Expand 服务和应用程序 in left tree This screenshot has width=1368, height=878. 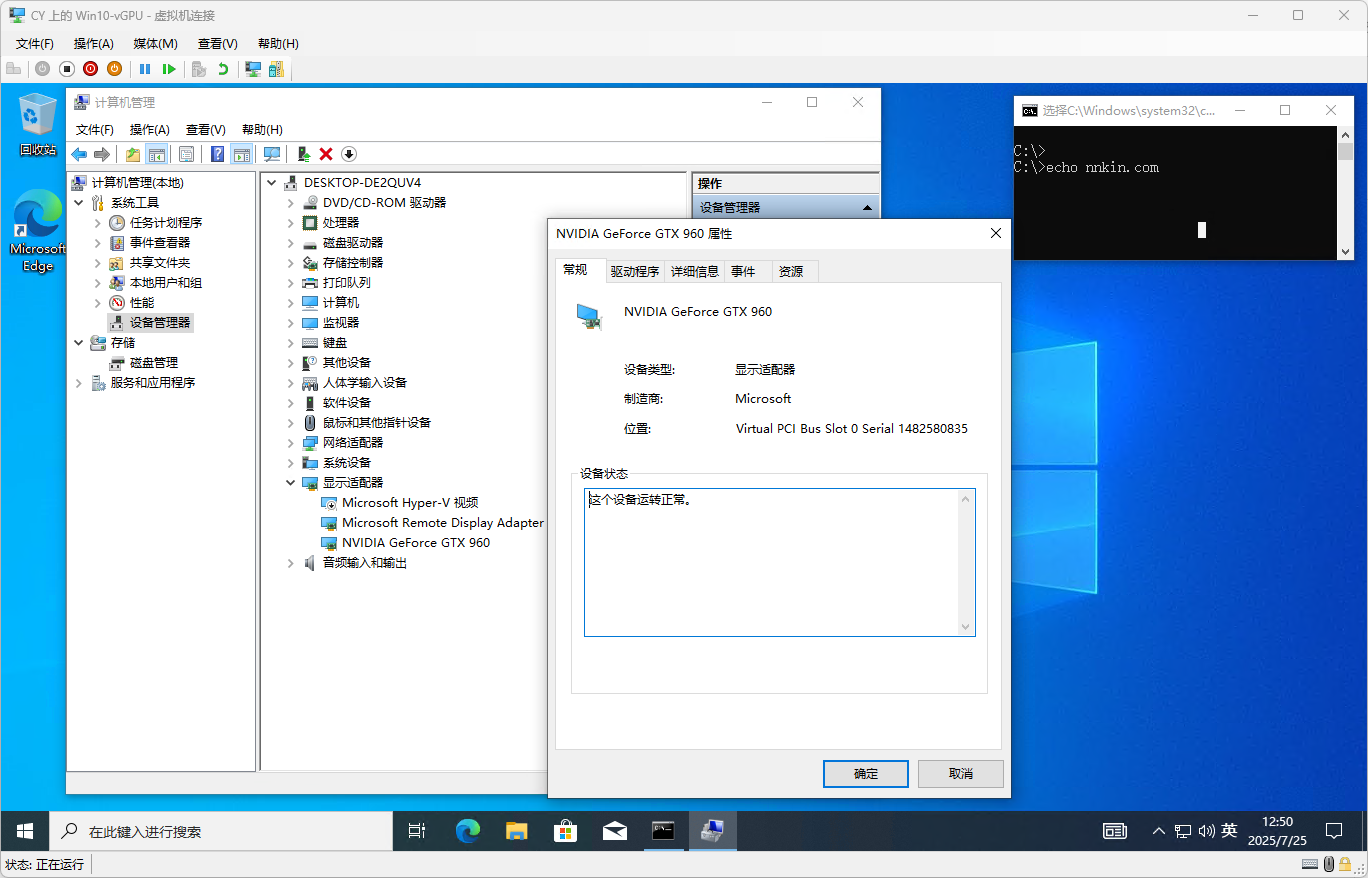pyautogui.click(x=79, y=383)
